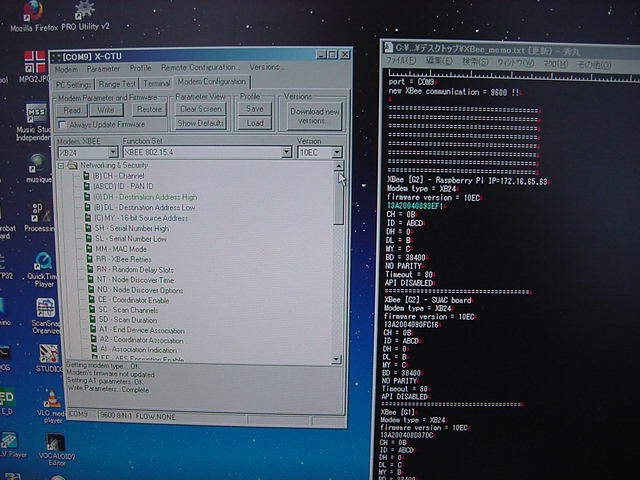Screen dimensions: 640x480
Task: Switch to the Range Test tab
Action: 117,84
